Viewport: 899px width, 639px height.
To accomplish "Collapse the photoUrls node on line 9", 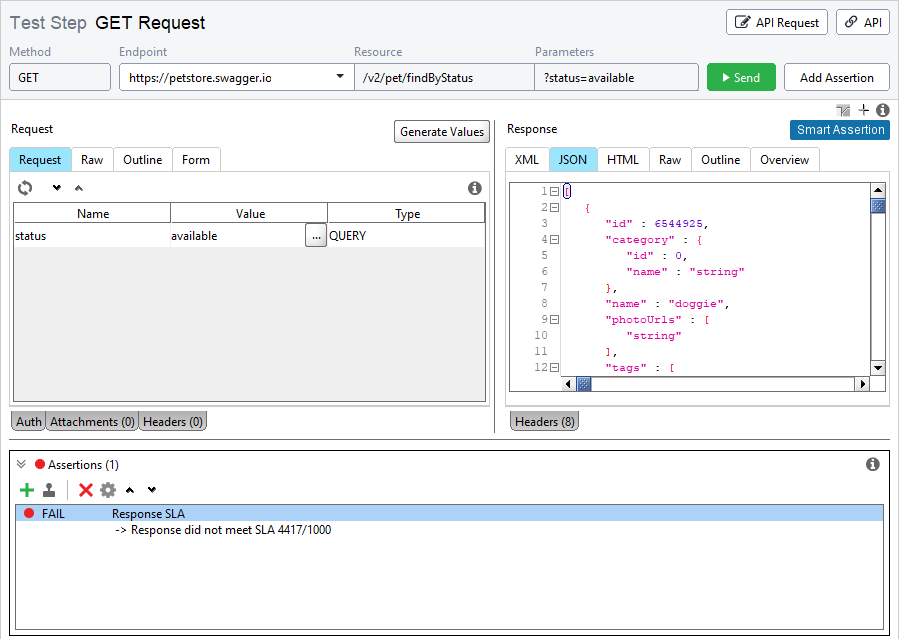I will point(554,320).
